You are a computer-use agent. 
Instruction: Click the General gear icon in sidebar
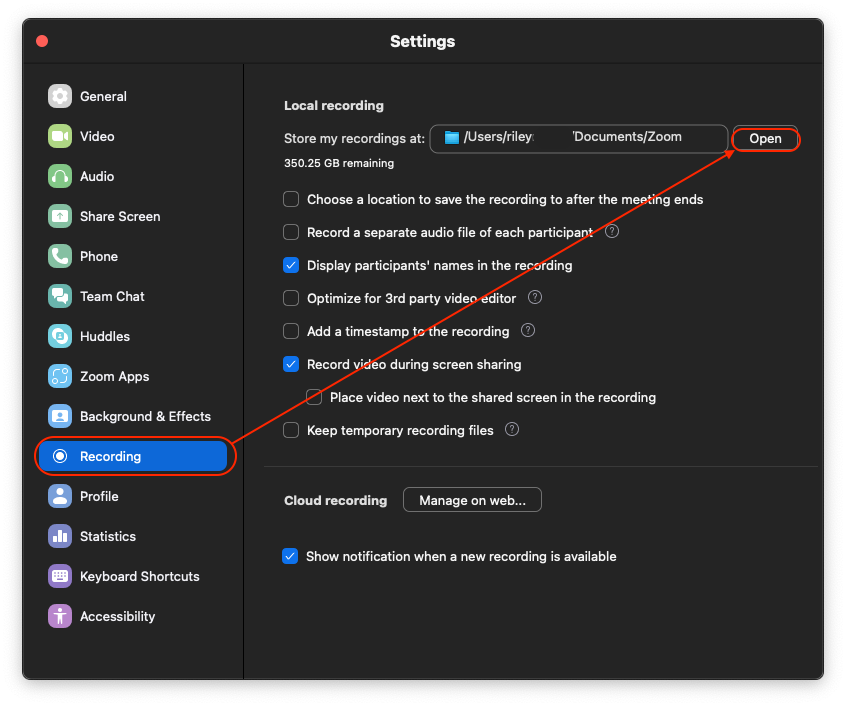coord(60,96)
